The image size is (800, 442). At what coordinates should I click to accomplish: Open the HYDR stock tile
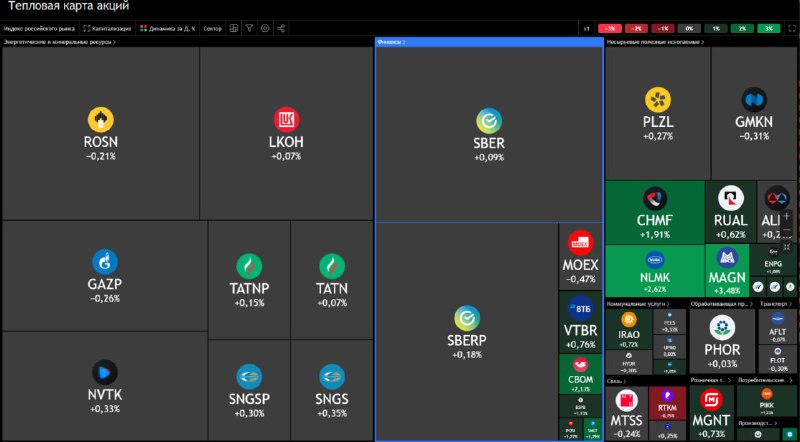629,362
